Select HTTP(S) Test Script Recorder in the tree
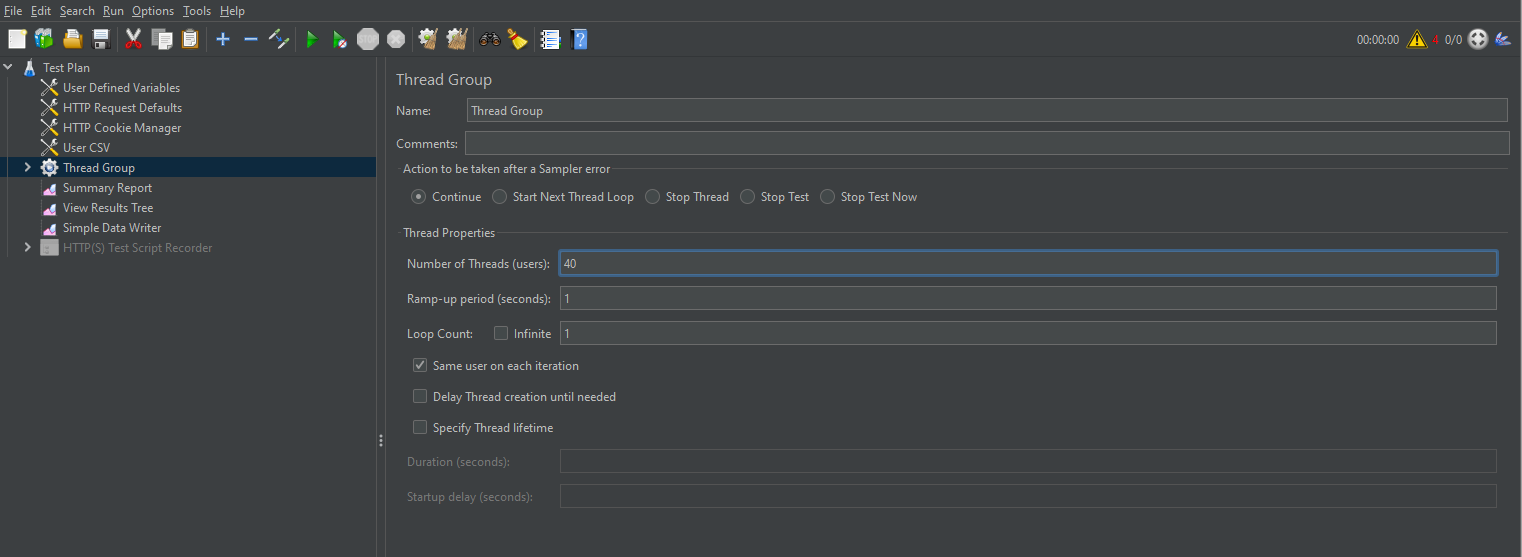This screenshot has height=557, width=1522. click(x=137, y=248)
